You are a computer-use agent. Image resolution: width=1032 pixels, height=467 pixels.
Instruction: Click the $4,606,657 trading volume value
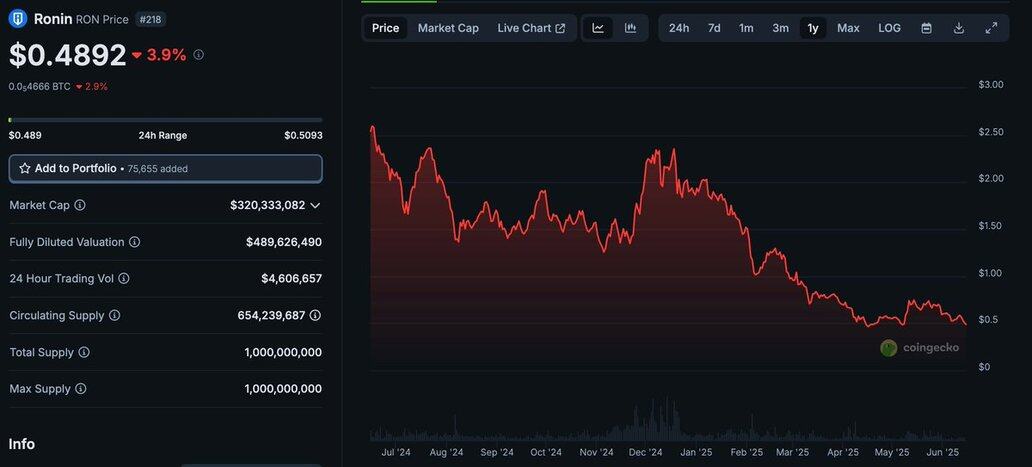292,279
